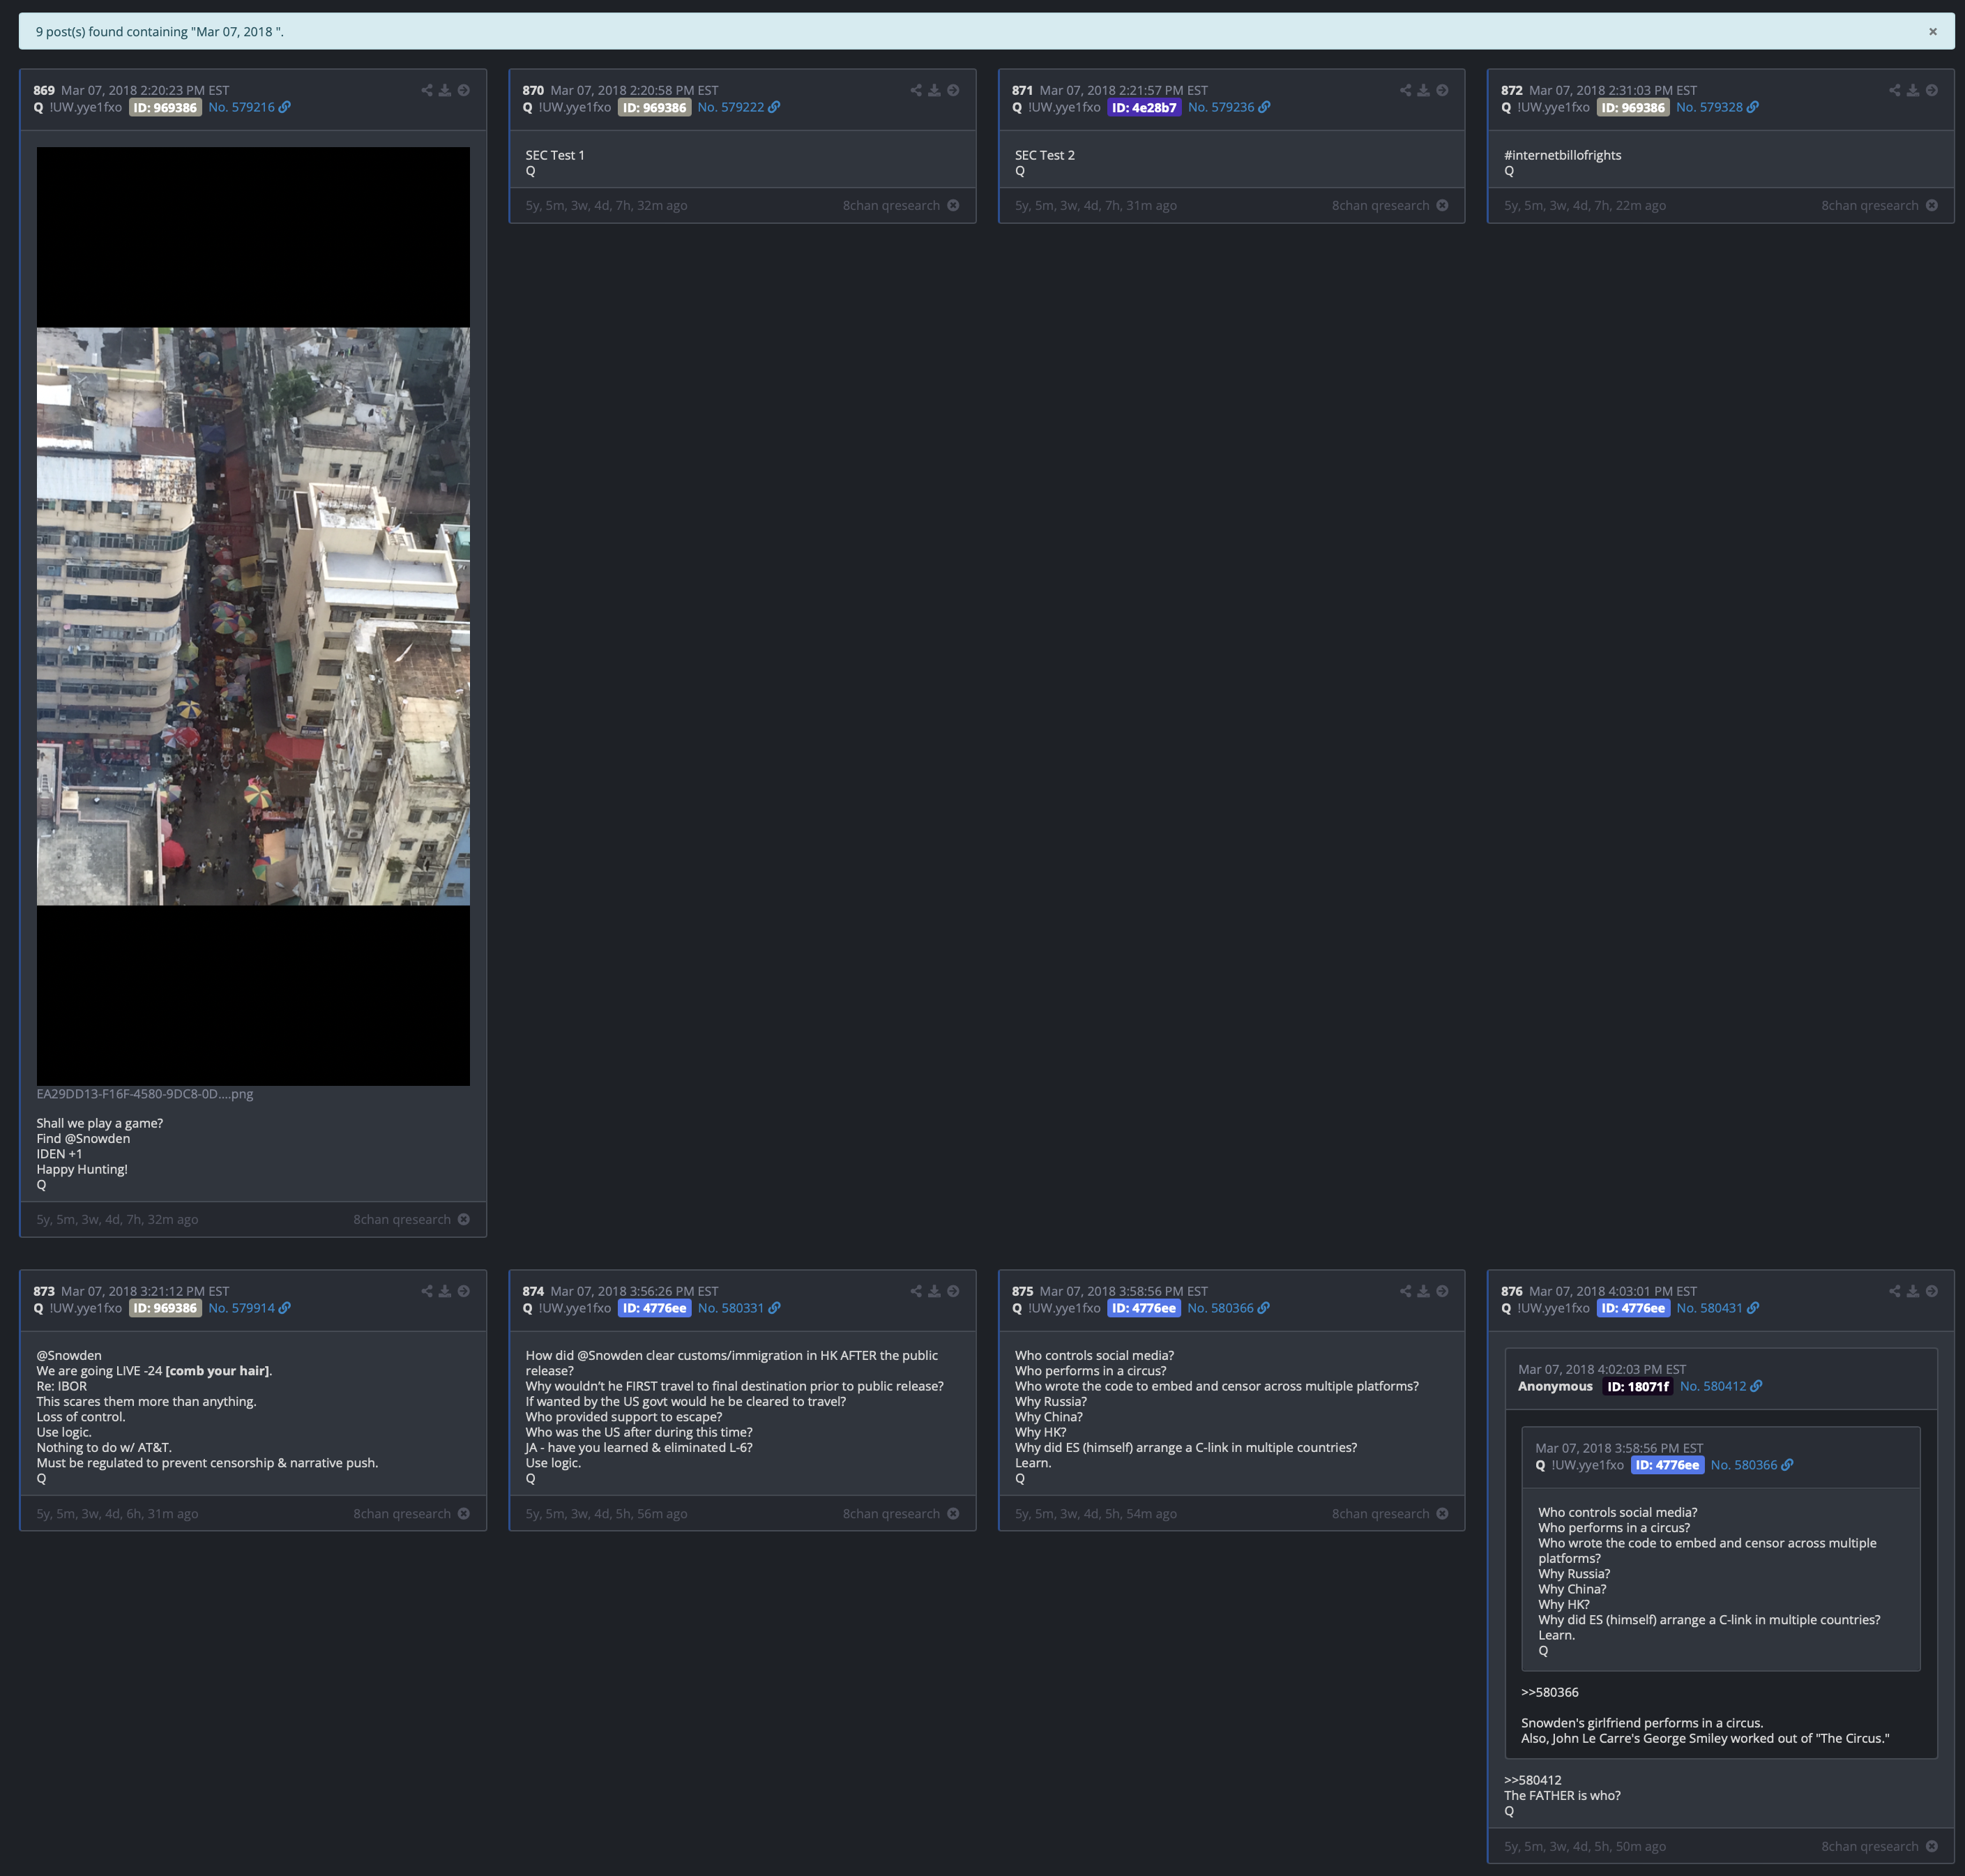Viewport: 1965px width, 1876px height.
Task: Click circle-x icon in post 875 footer
Action: click(x=1442, y=1513)
